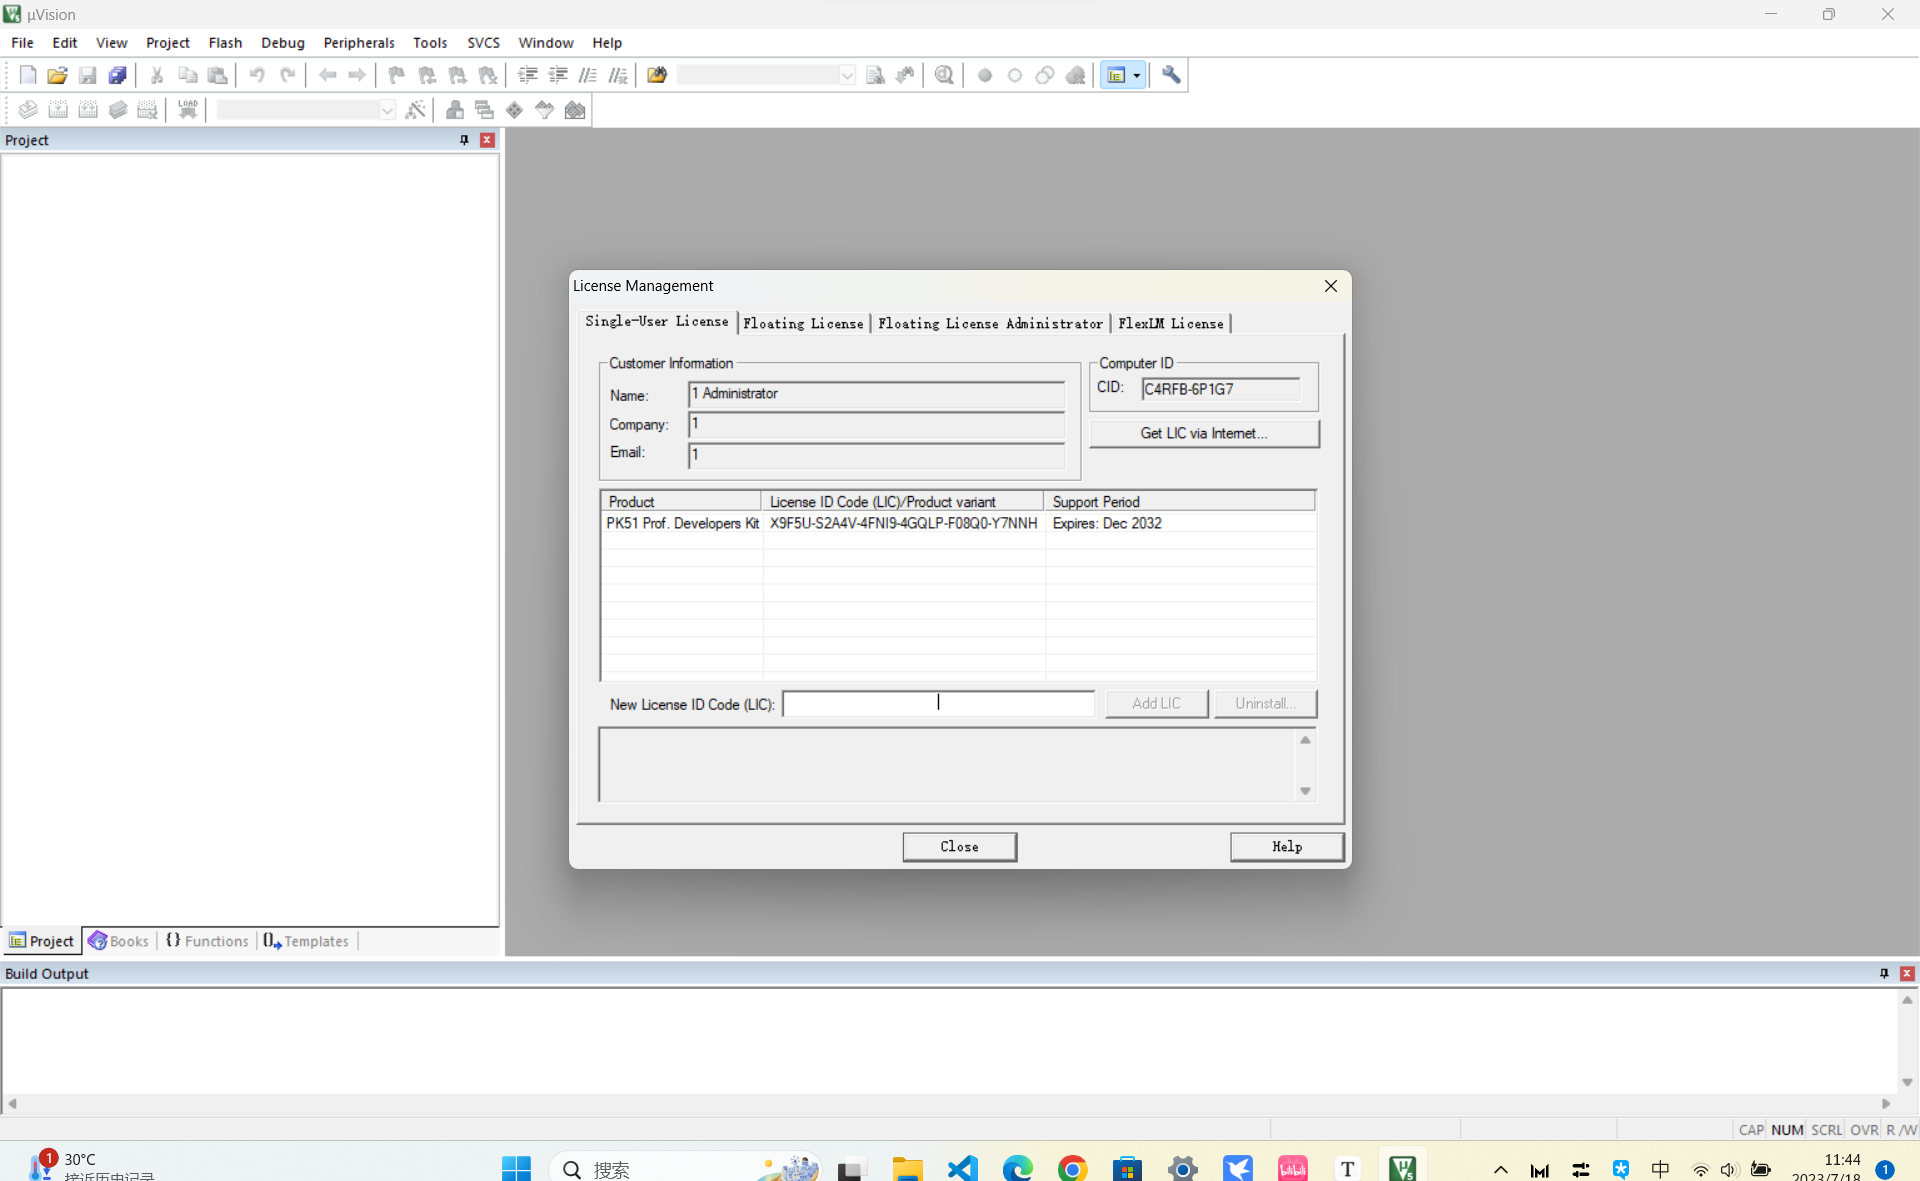The width and height of the screenshot is (1920, 1181).
Task: Open Configuration wrench icon
Action: click(1171, 75)
